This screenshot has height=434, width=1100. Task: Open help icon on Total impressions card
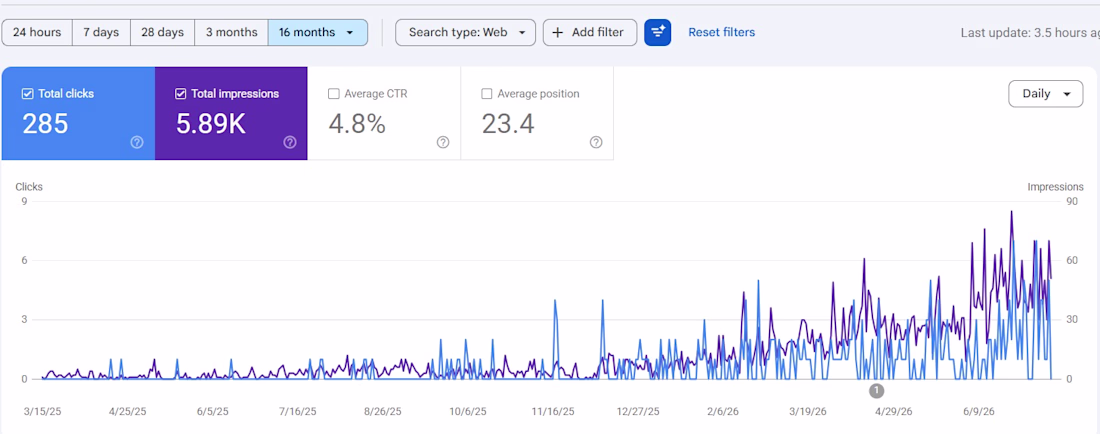click(290, 142)
